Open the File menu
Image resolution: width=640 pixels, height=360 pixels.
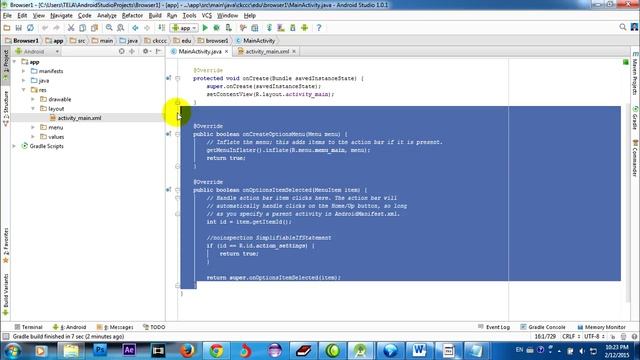[x=7, y=16]
